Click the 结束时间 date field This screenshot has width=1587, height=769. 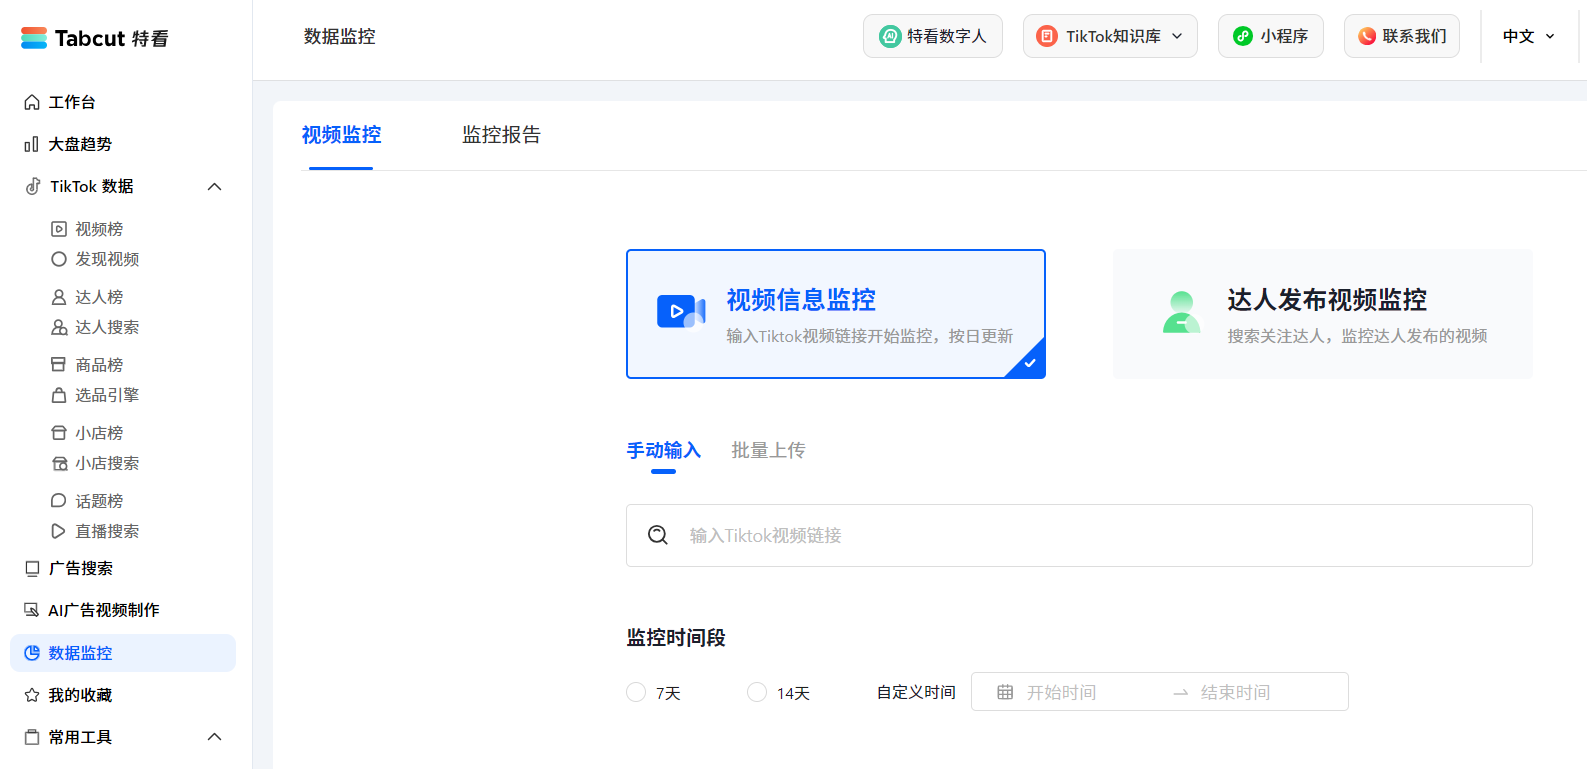point(1235,692)
